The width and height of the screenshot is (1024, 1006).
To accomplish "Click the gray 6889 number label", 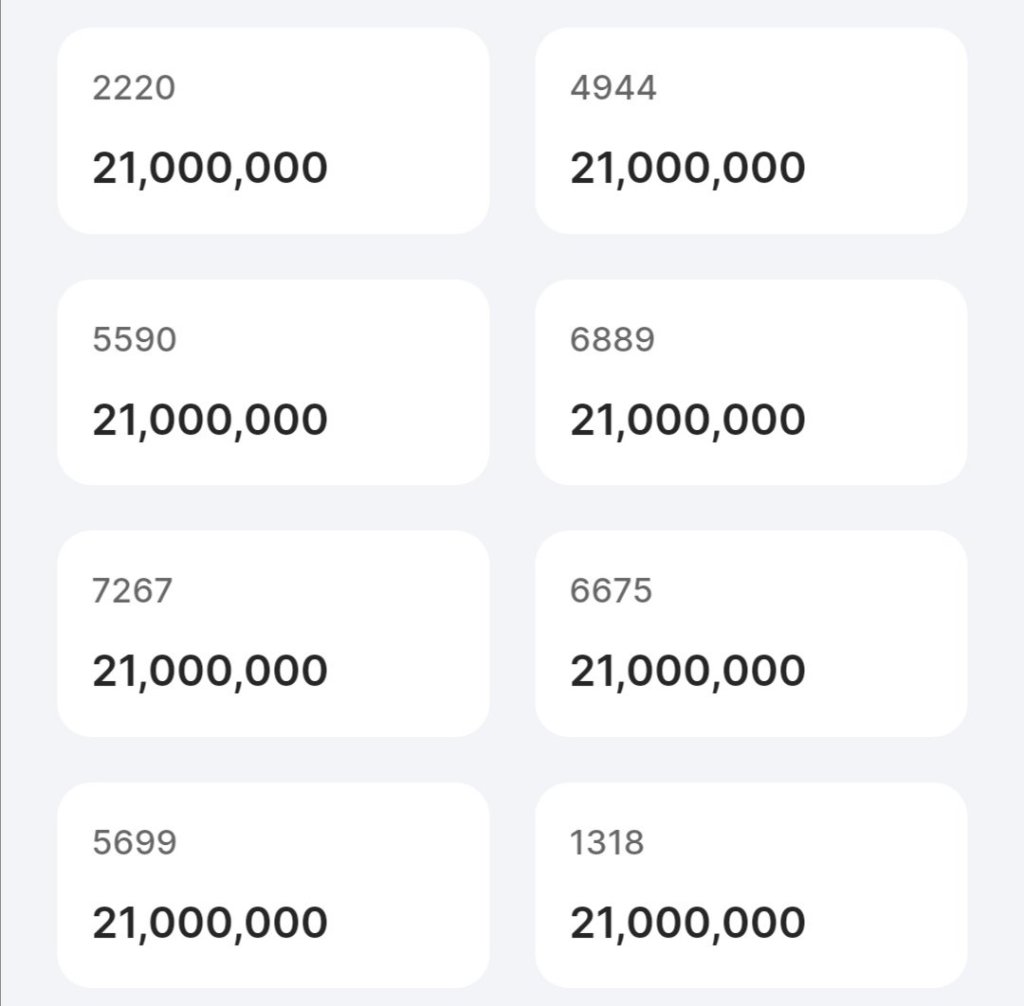I will point(613,340).
